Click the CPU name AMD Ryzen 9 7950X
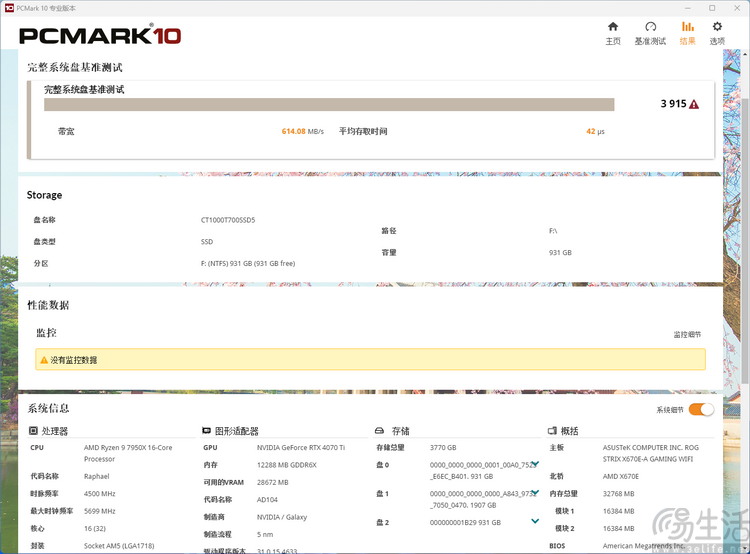 [x=128, y=453]
